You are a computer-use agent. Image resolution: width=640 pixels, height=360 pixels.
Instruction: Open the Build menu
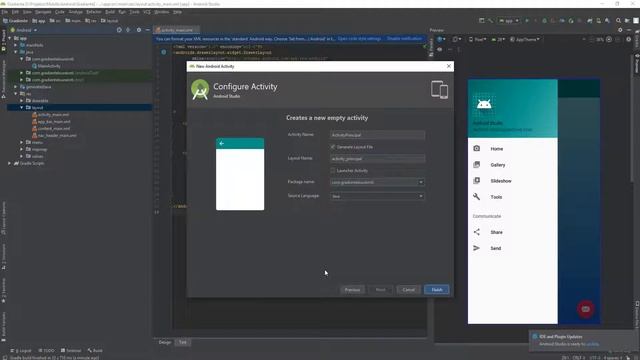click(110, 12)
